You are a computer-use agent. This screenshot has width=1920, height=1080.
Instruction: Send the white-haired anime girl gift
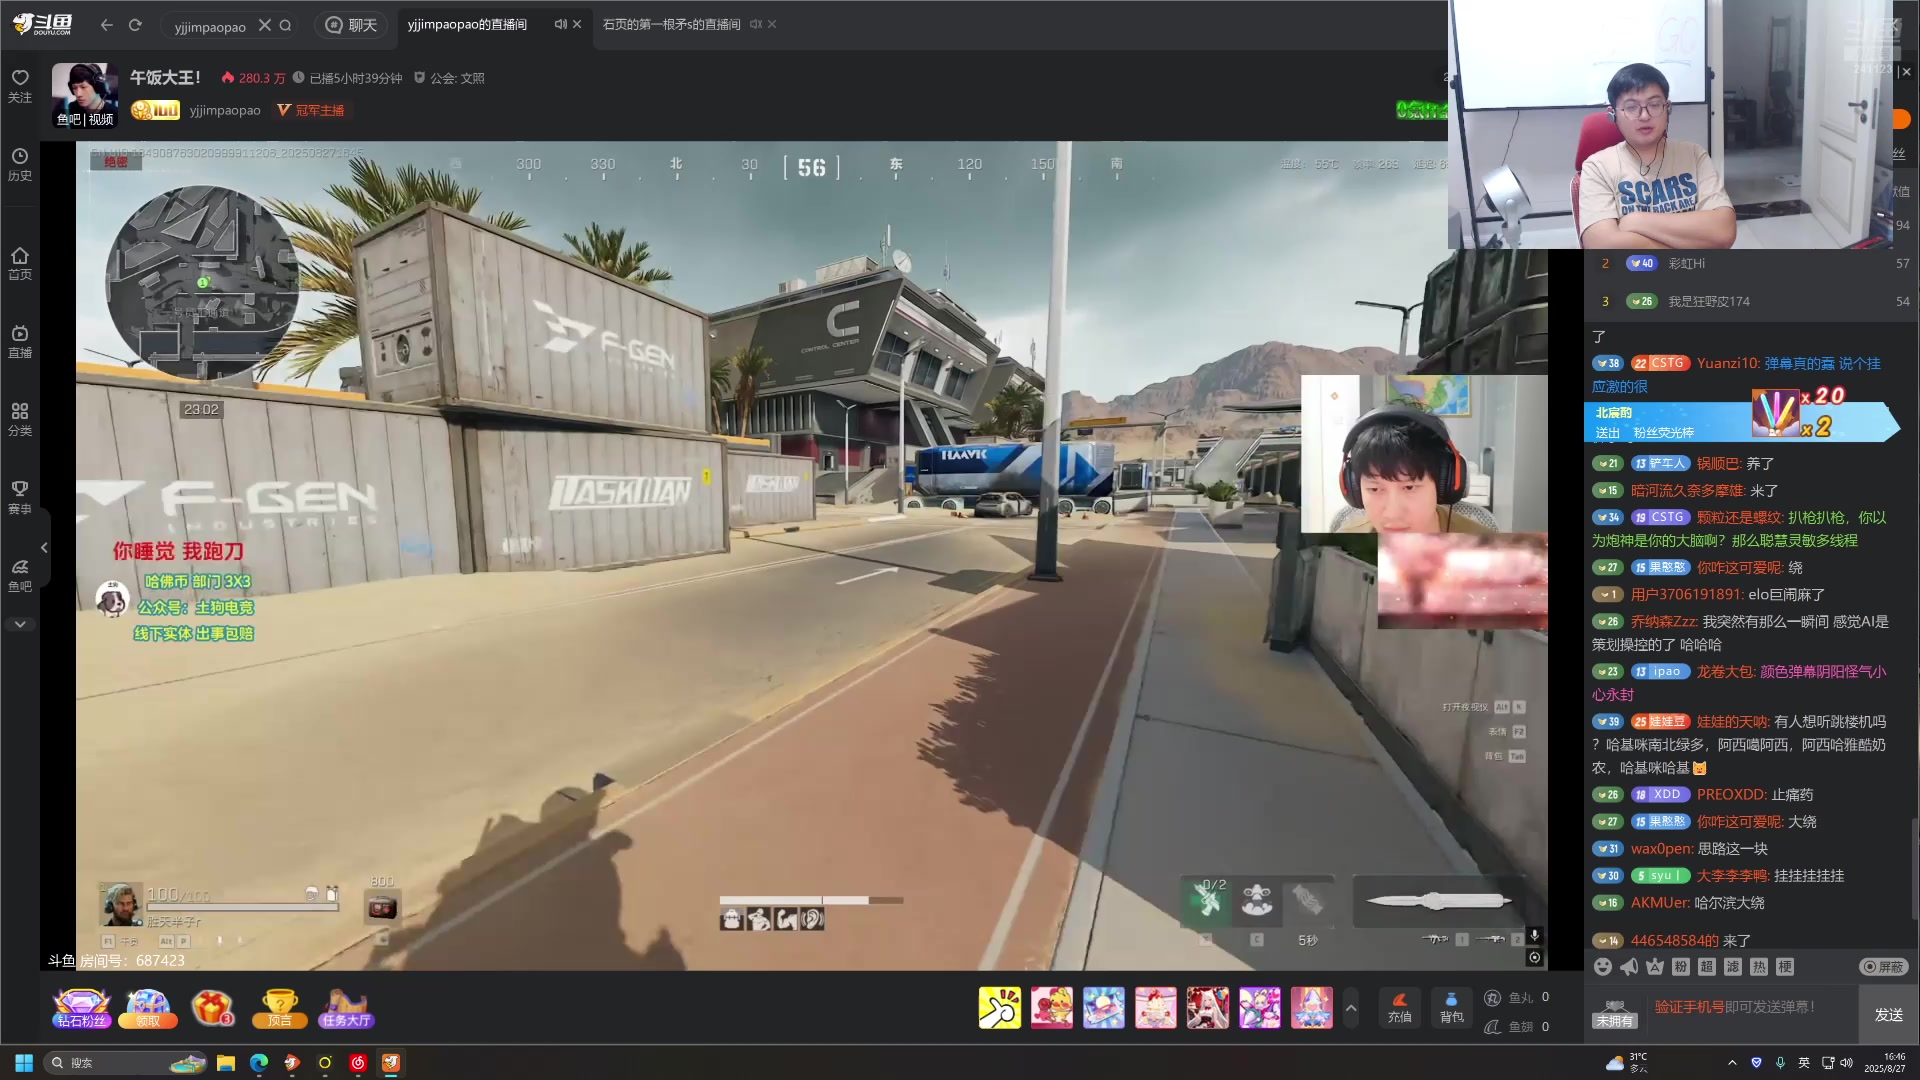pos(1207,1008)
